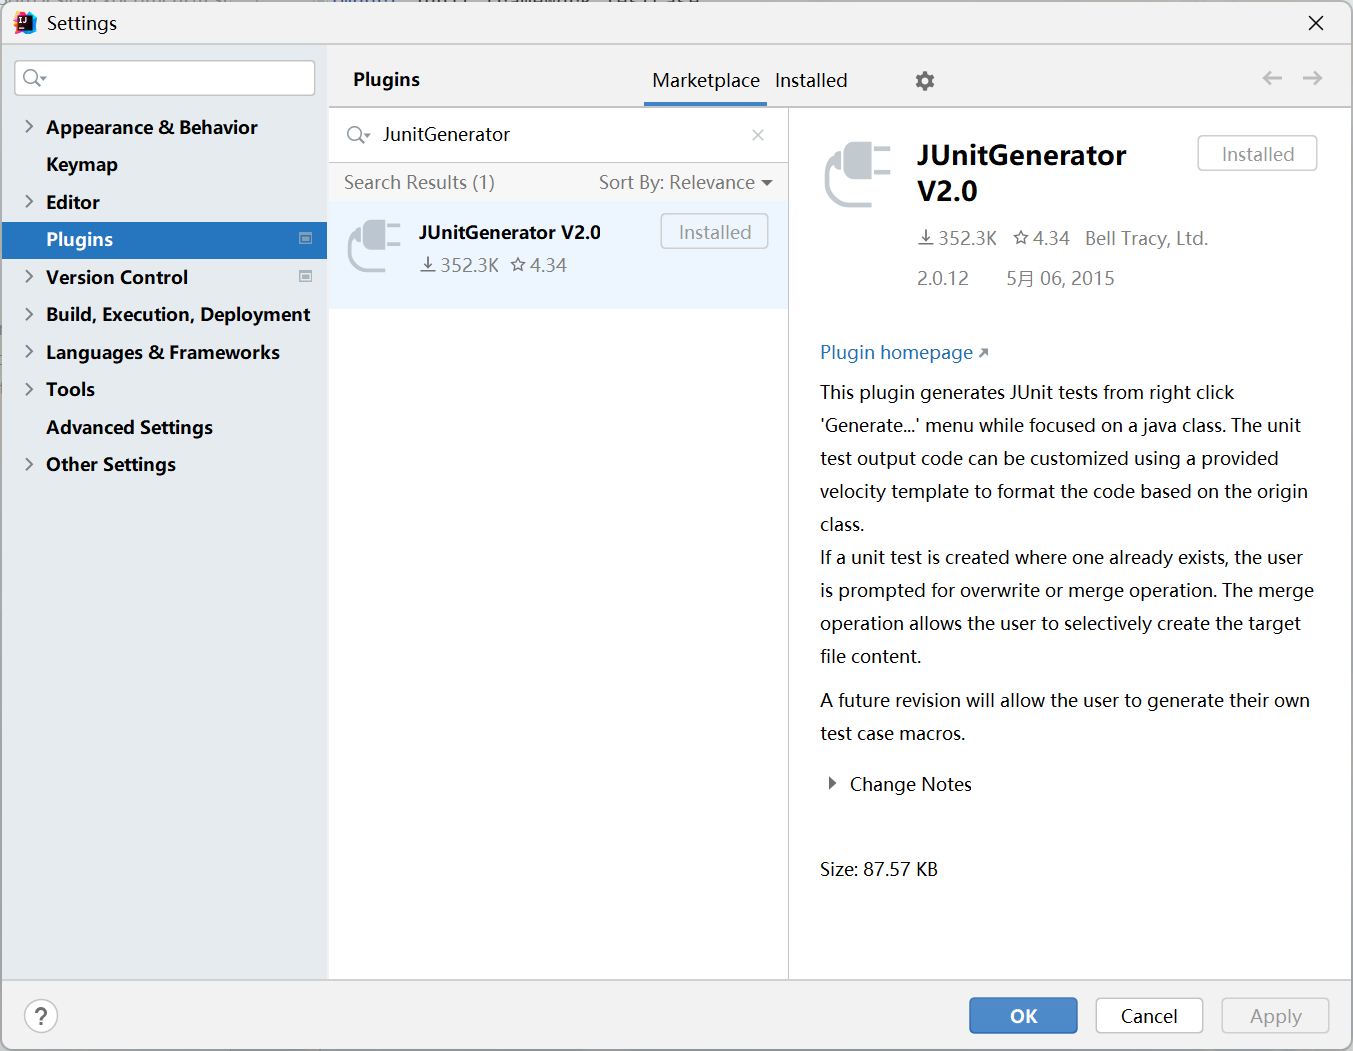Click the forward navigation arrow
This screenshot has height=1051, width=1353.
click(1313, 78)
